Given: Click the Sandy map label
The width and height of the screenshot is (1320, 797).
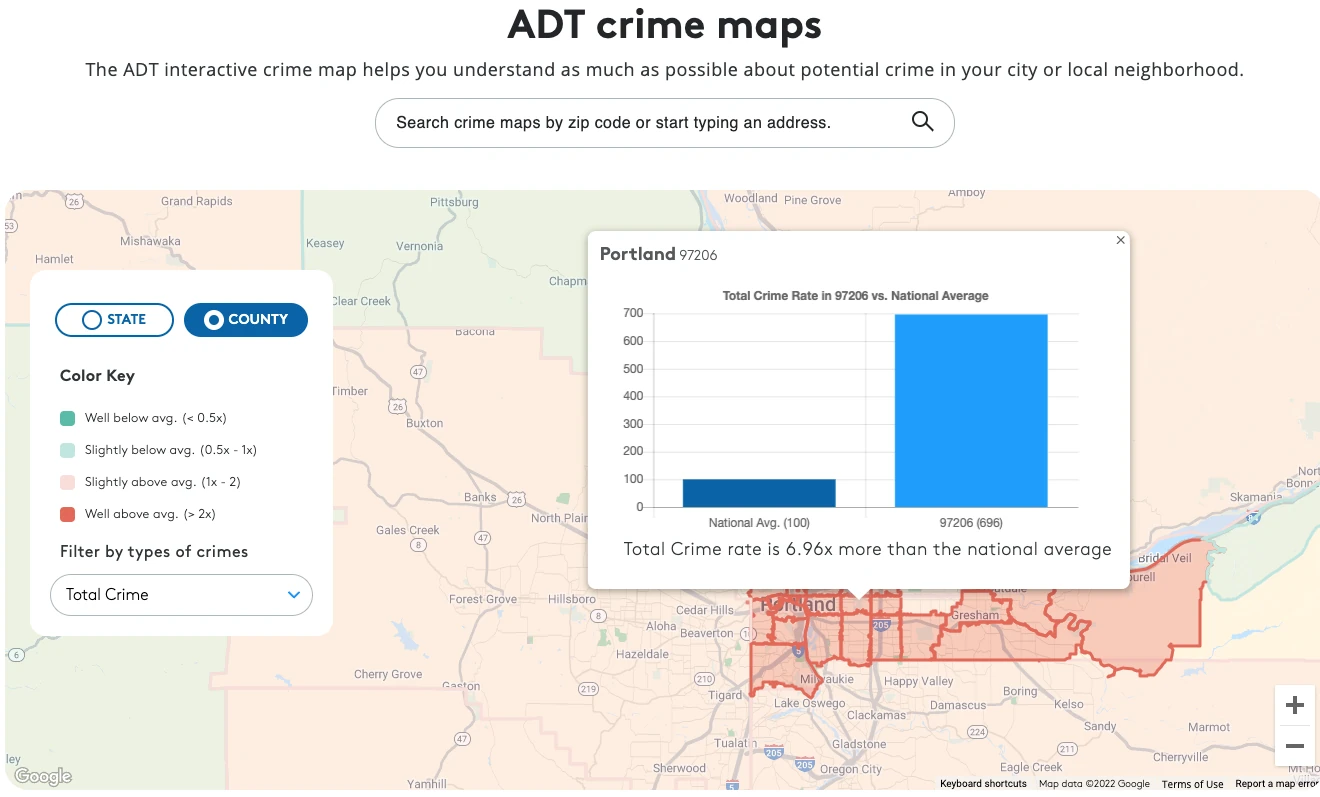Looking at the screenshot, I should (1100, 726).
